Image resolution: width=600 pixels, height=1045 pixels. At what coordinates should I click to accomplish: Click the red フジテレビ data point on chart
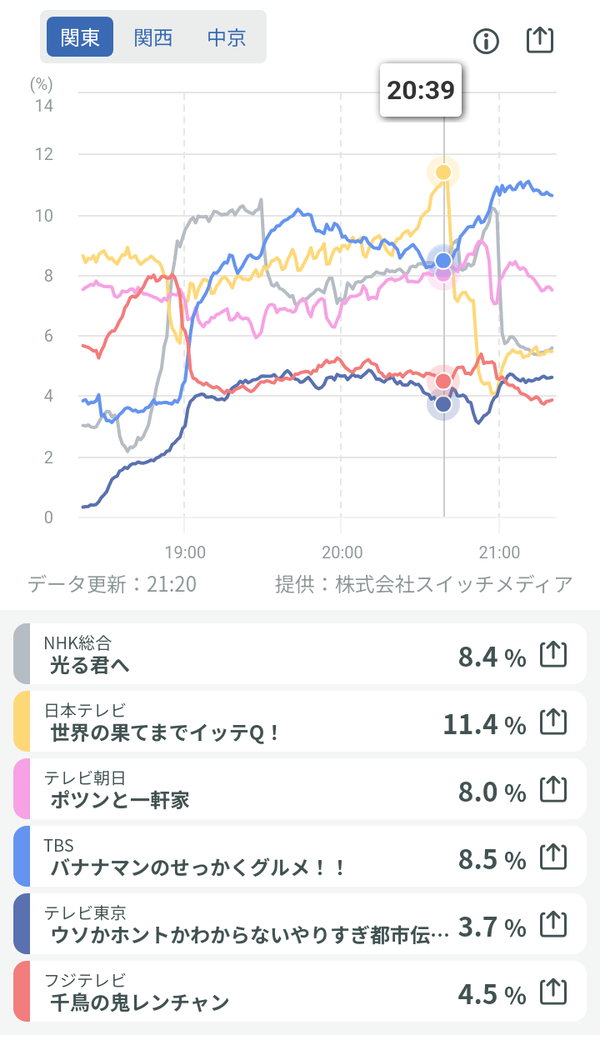[443, 381]
